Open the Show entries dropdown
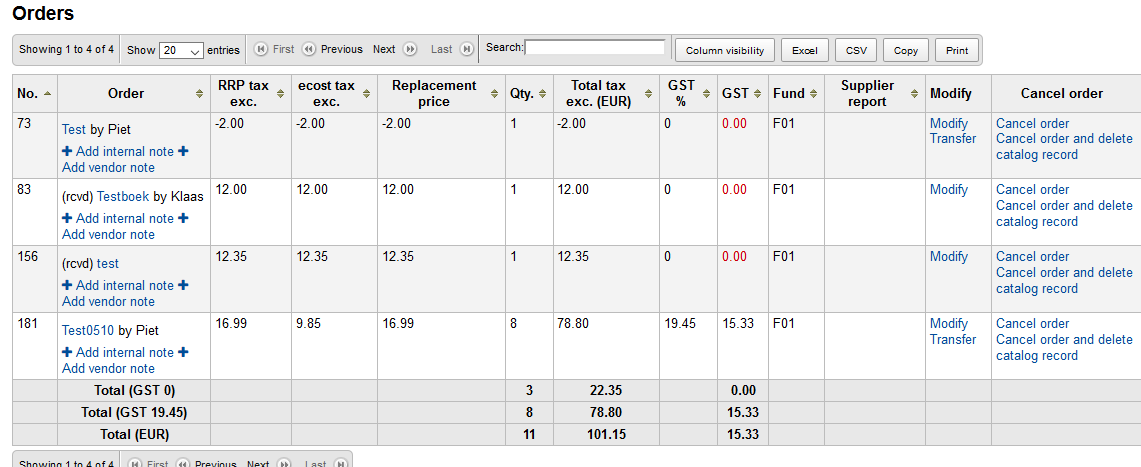Image resolution: width=1141 pixels, height=467 pixels. point(181,50)
